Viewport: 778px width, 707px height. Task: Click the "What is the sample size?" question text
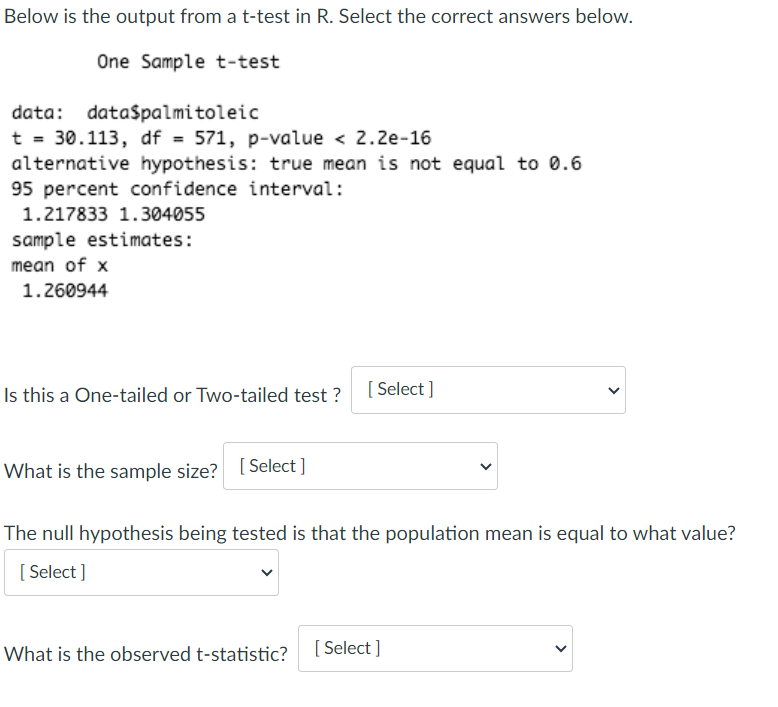(111, 471)
